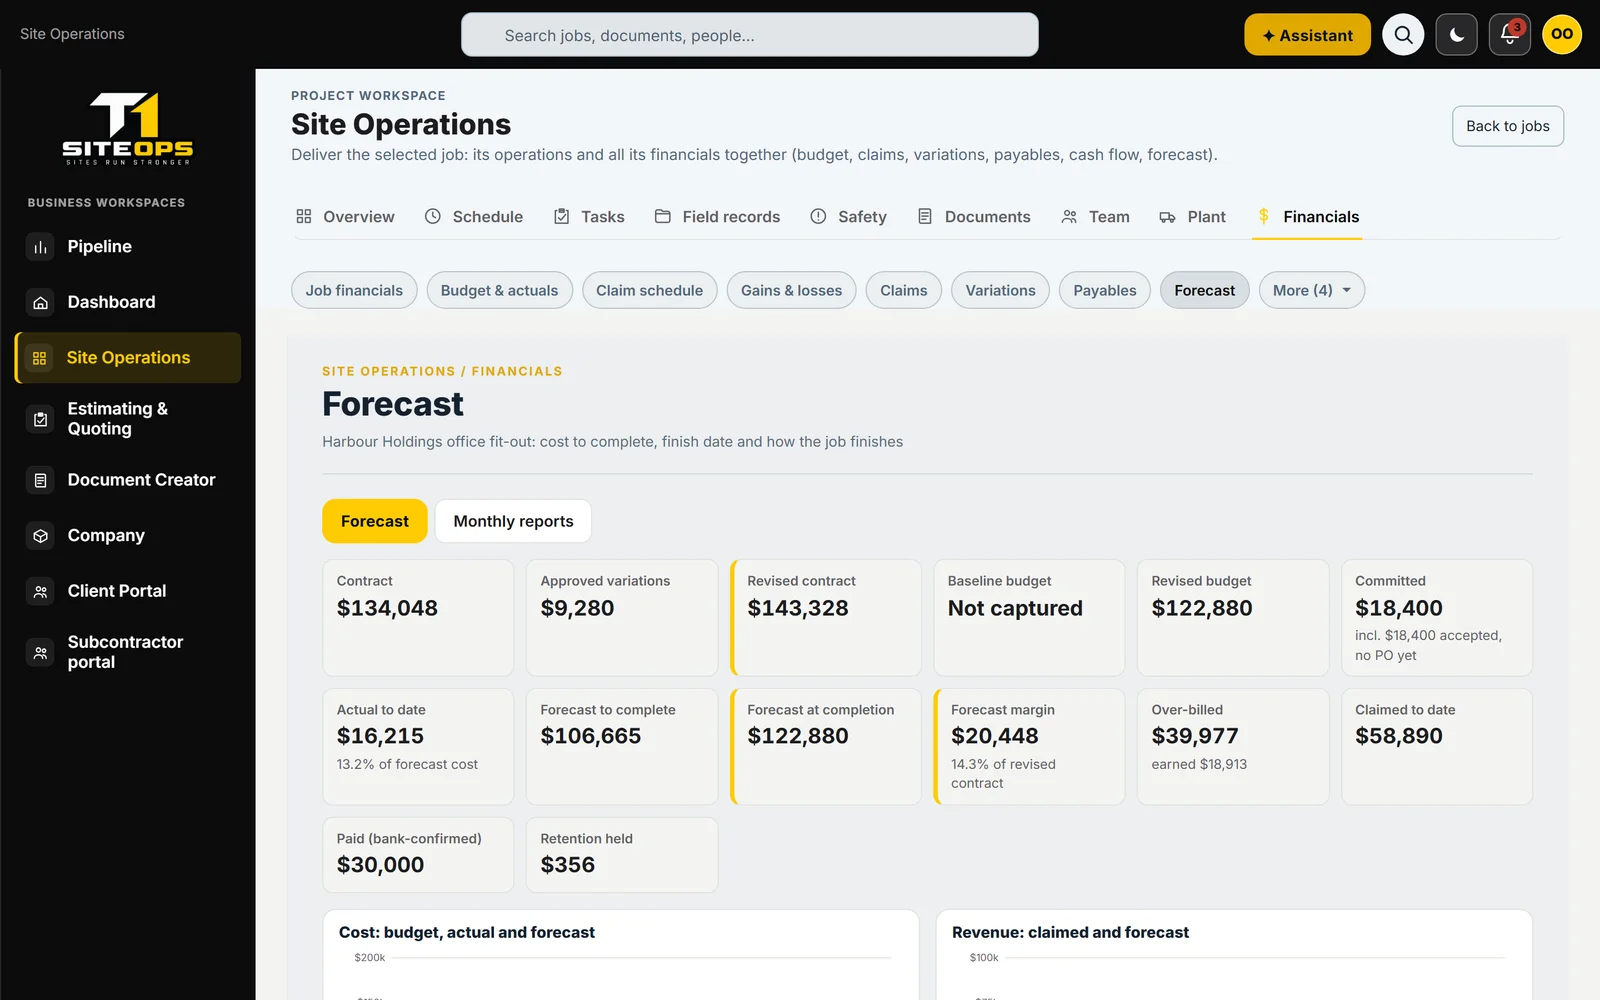Open the Tasks tab
1600x1000 pixels.
pyautogui.click(x=589, y=216)
